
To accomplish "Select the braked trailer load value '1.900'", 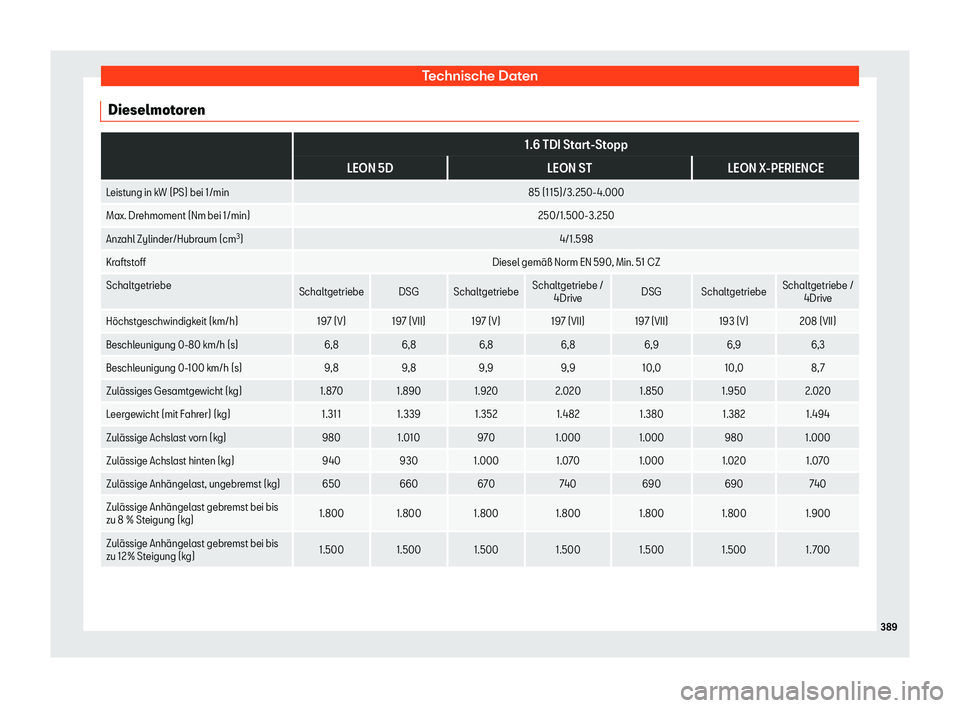I will pos(817,513).
